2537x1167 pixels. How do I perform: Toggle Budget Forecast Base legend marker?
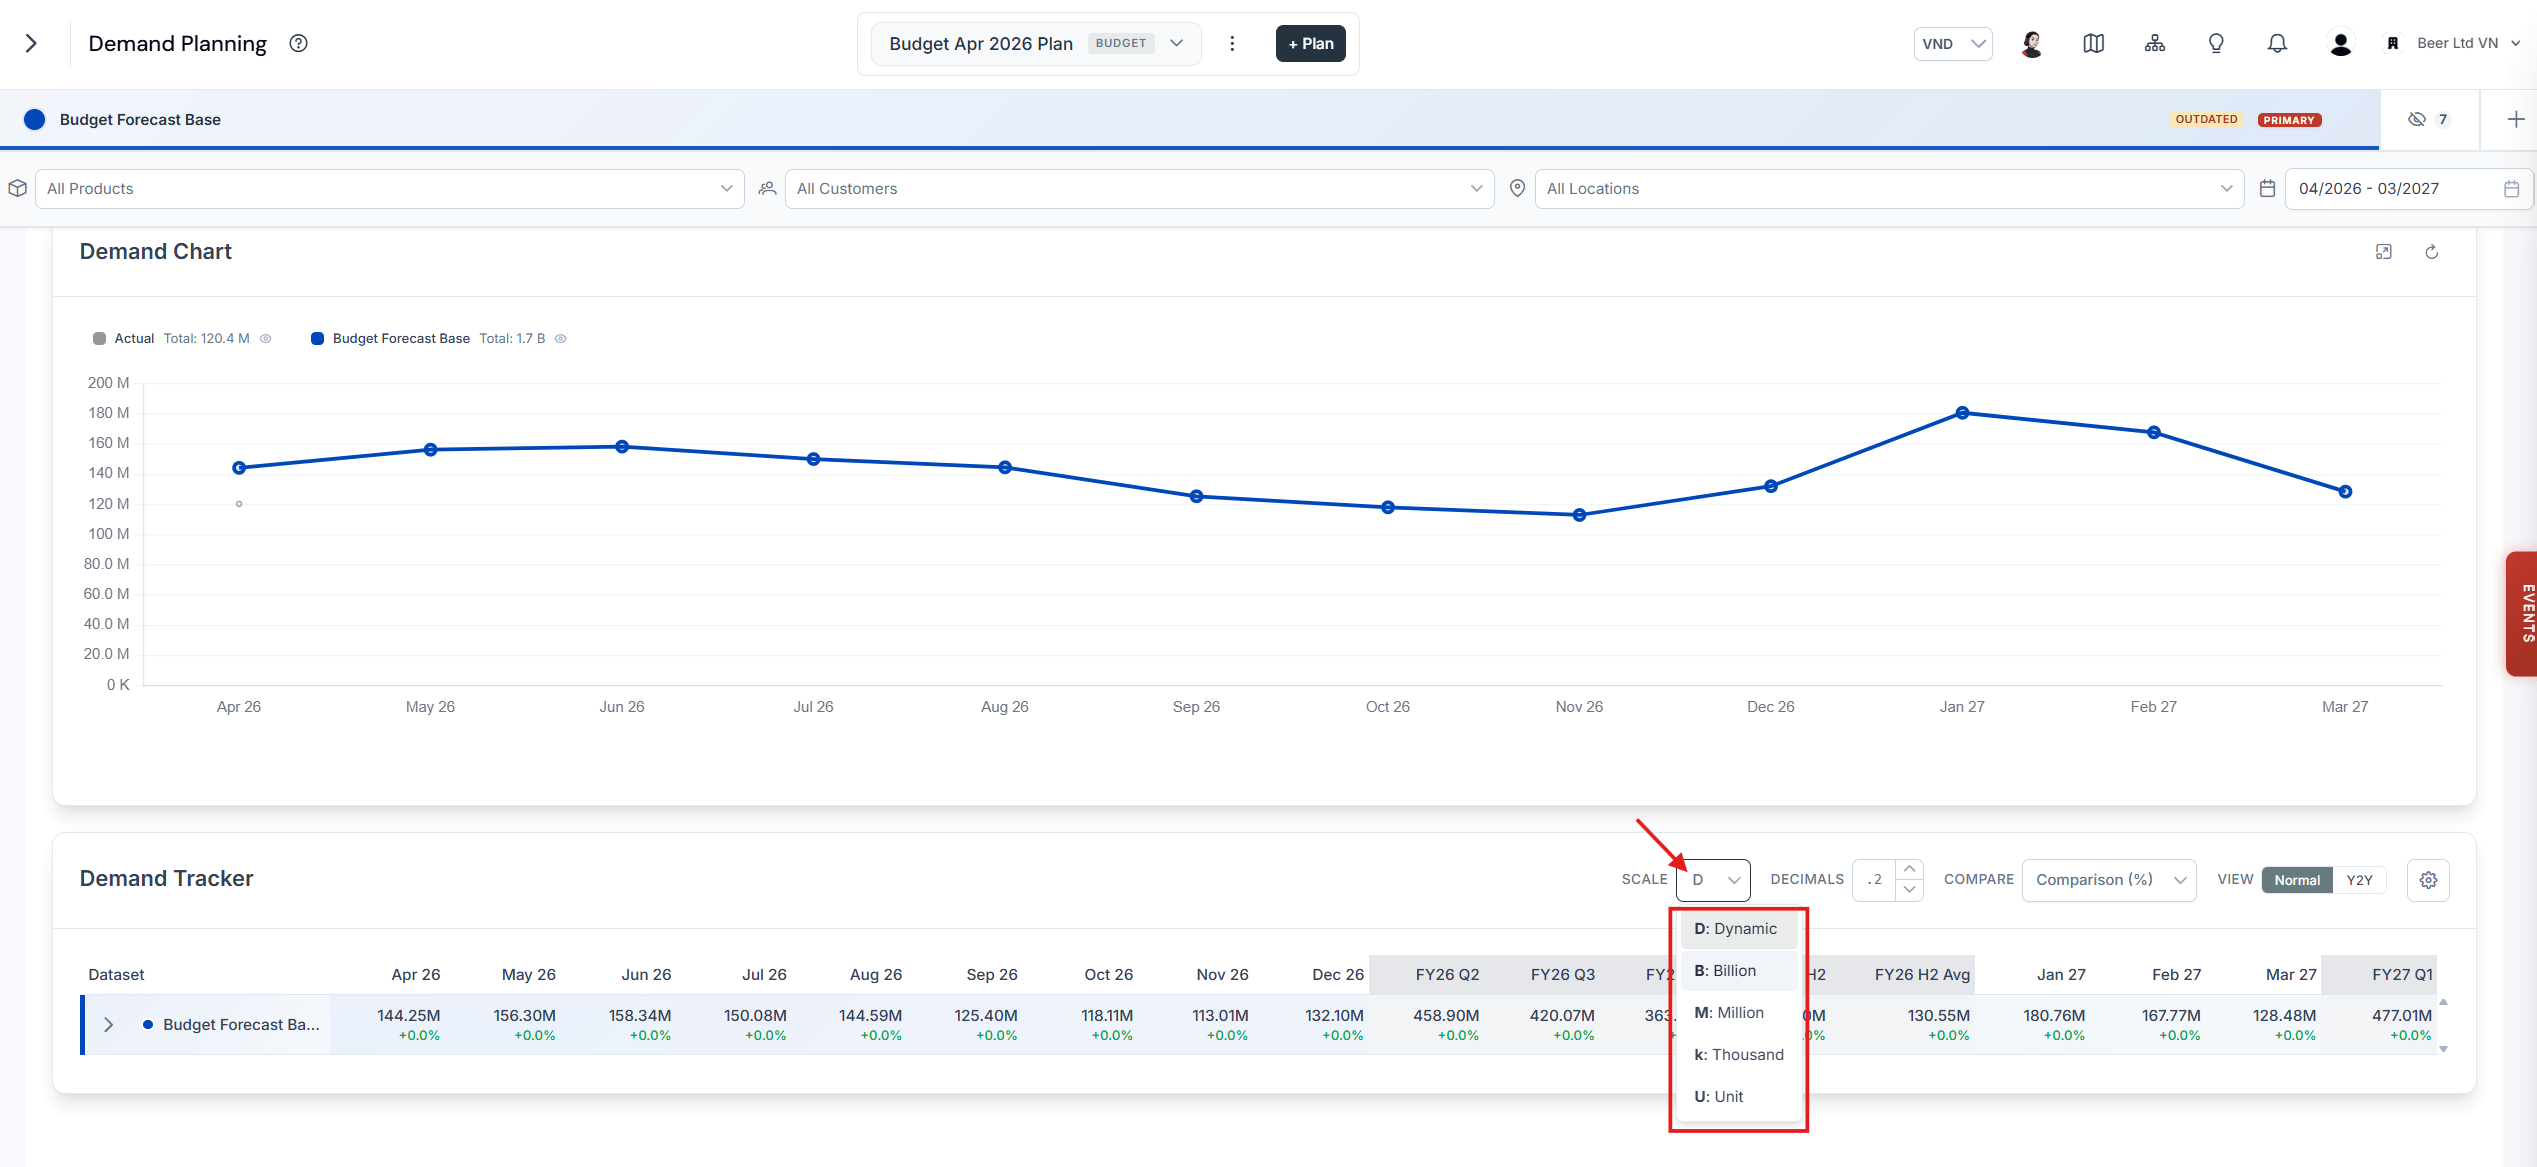(317, 338)
